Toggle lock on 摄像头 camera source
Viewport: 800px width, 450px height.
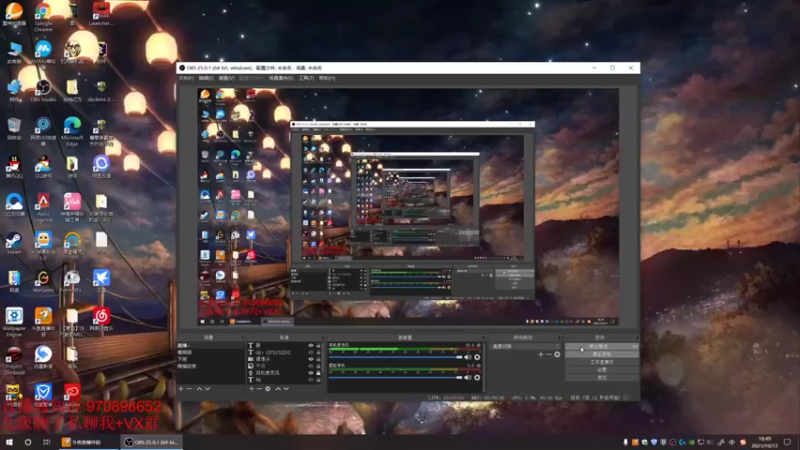pos(318,359)
